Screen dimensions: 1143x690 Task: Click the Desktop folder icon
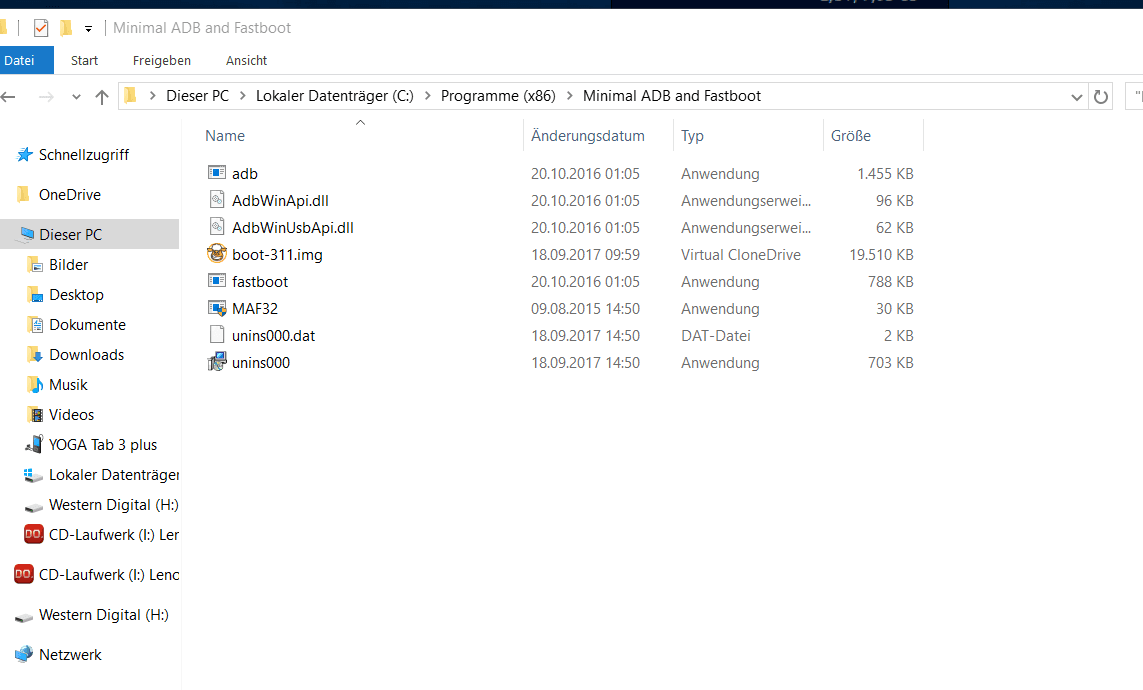pyautogui.click(x=34, y=294)
